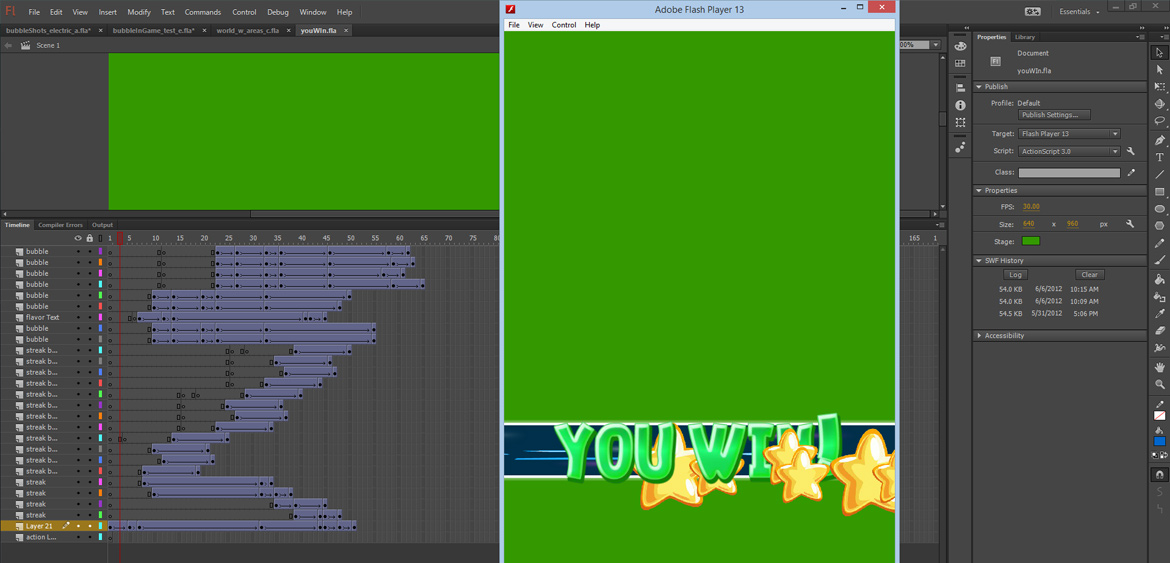This screenshot has height=563, width=1170.
Task: Select the Pen tool
Action: tap(1159, 140)
